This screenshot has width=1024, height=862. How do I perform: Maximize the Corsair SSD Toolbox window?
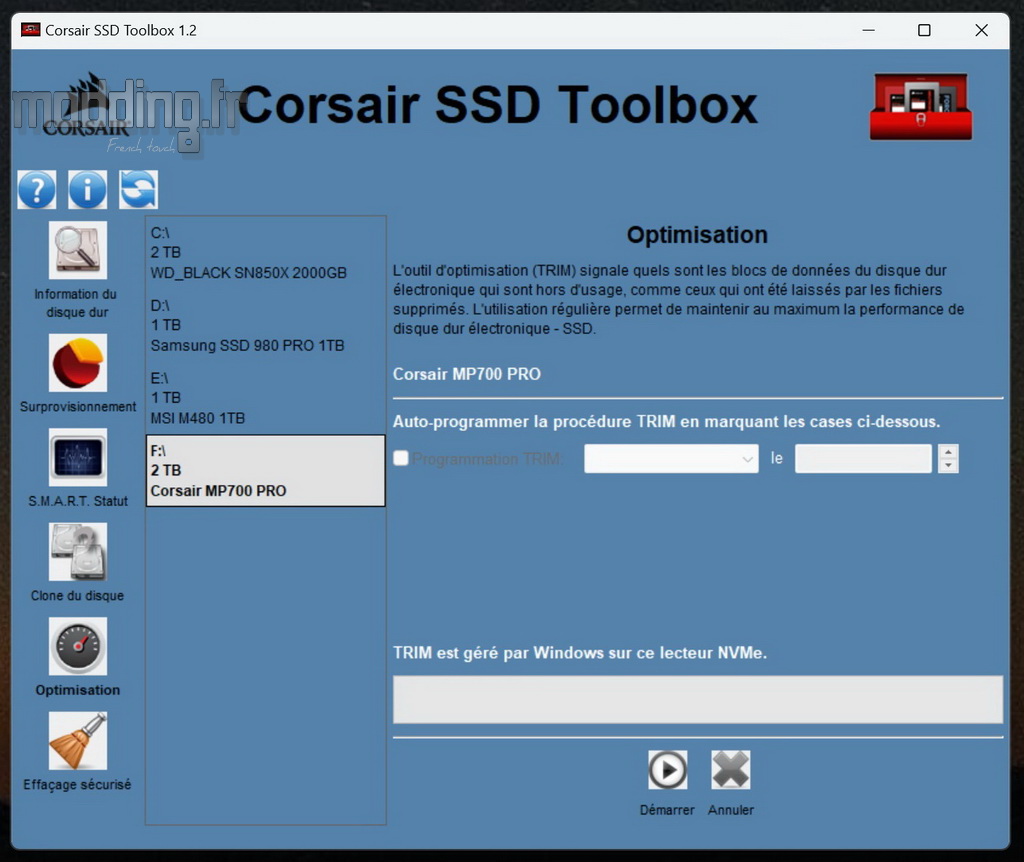[x=924, y=30]
